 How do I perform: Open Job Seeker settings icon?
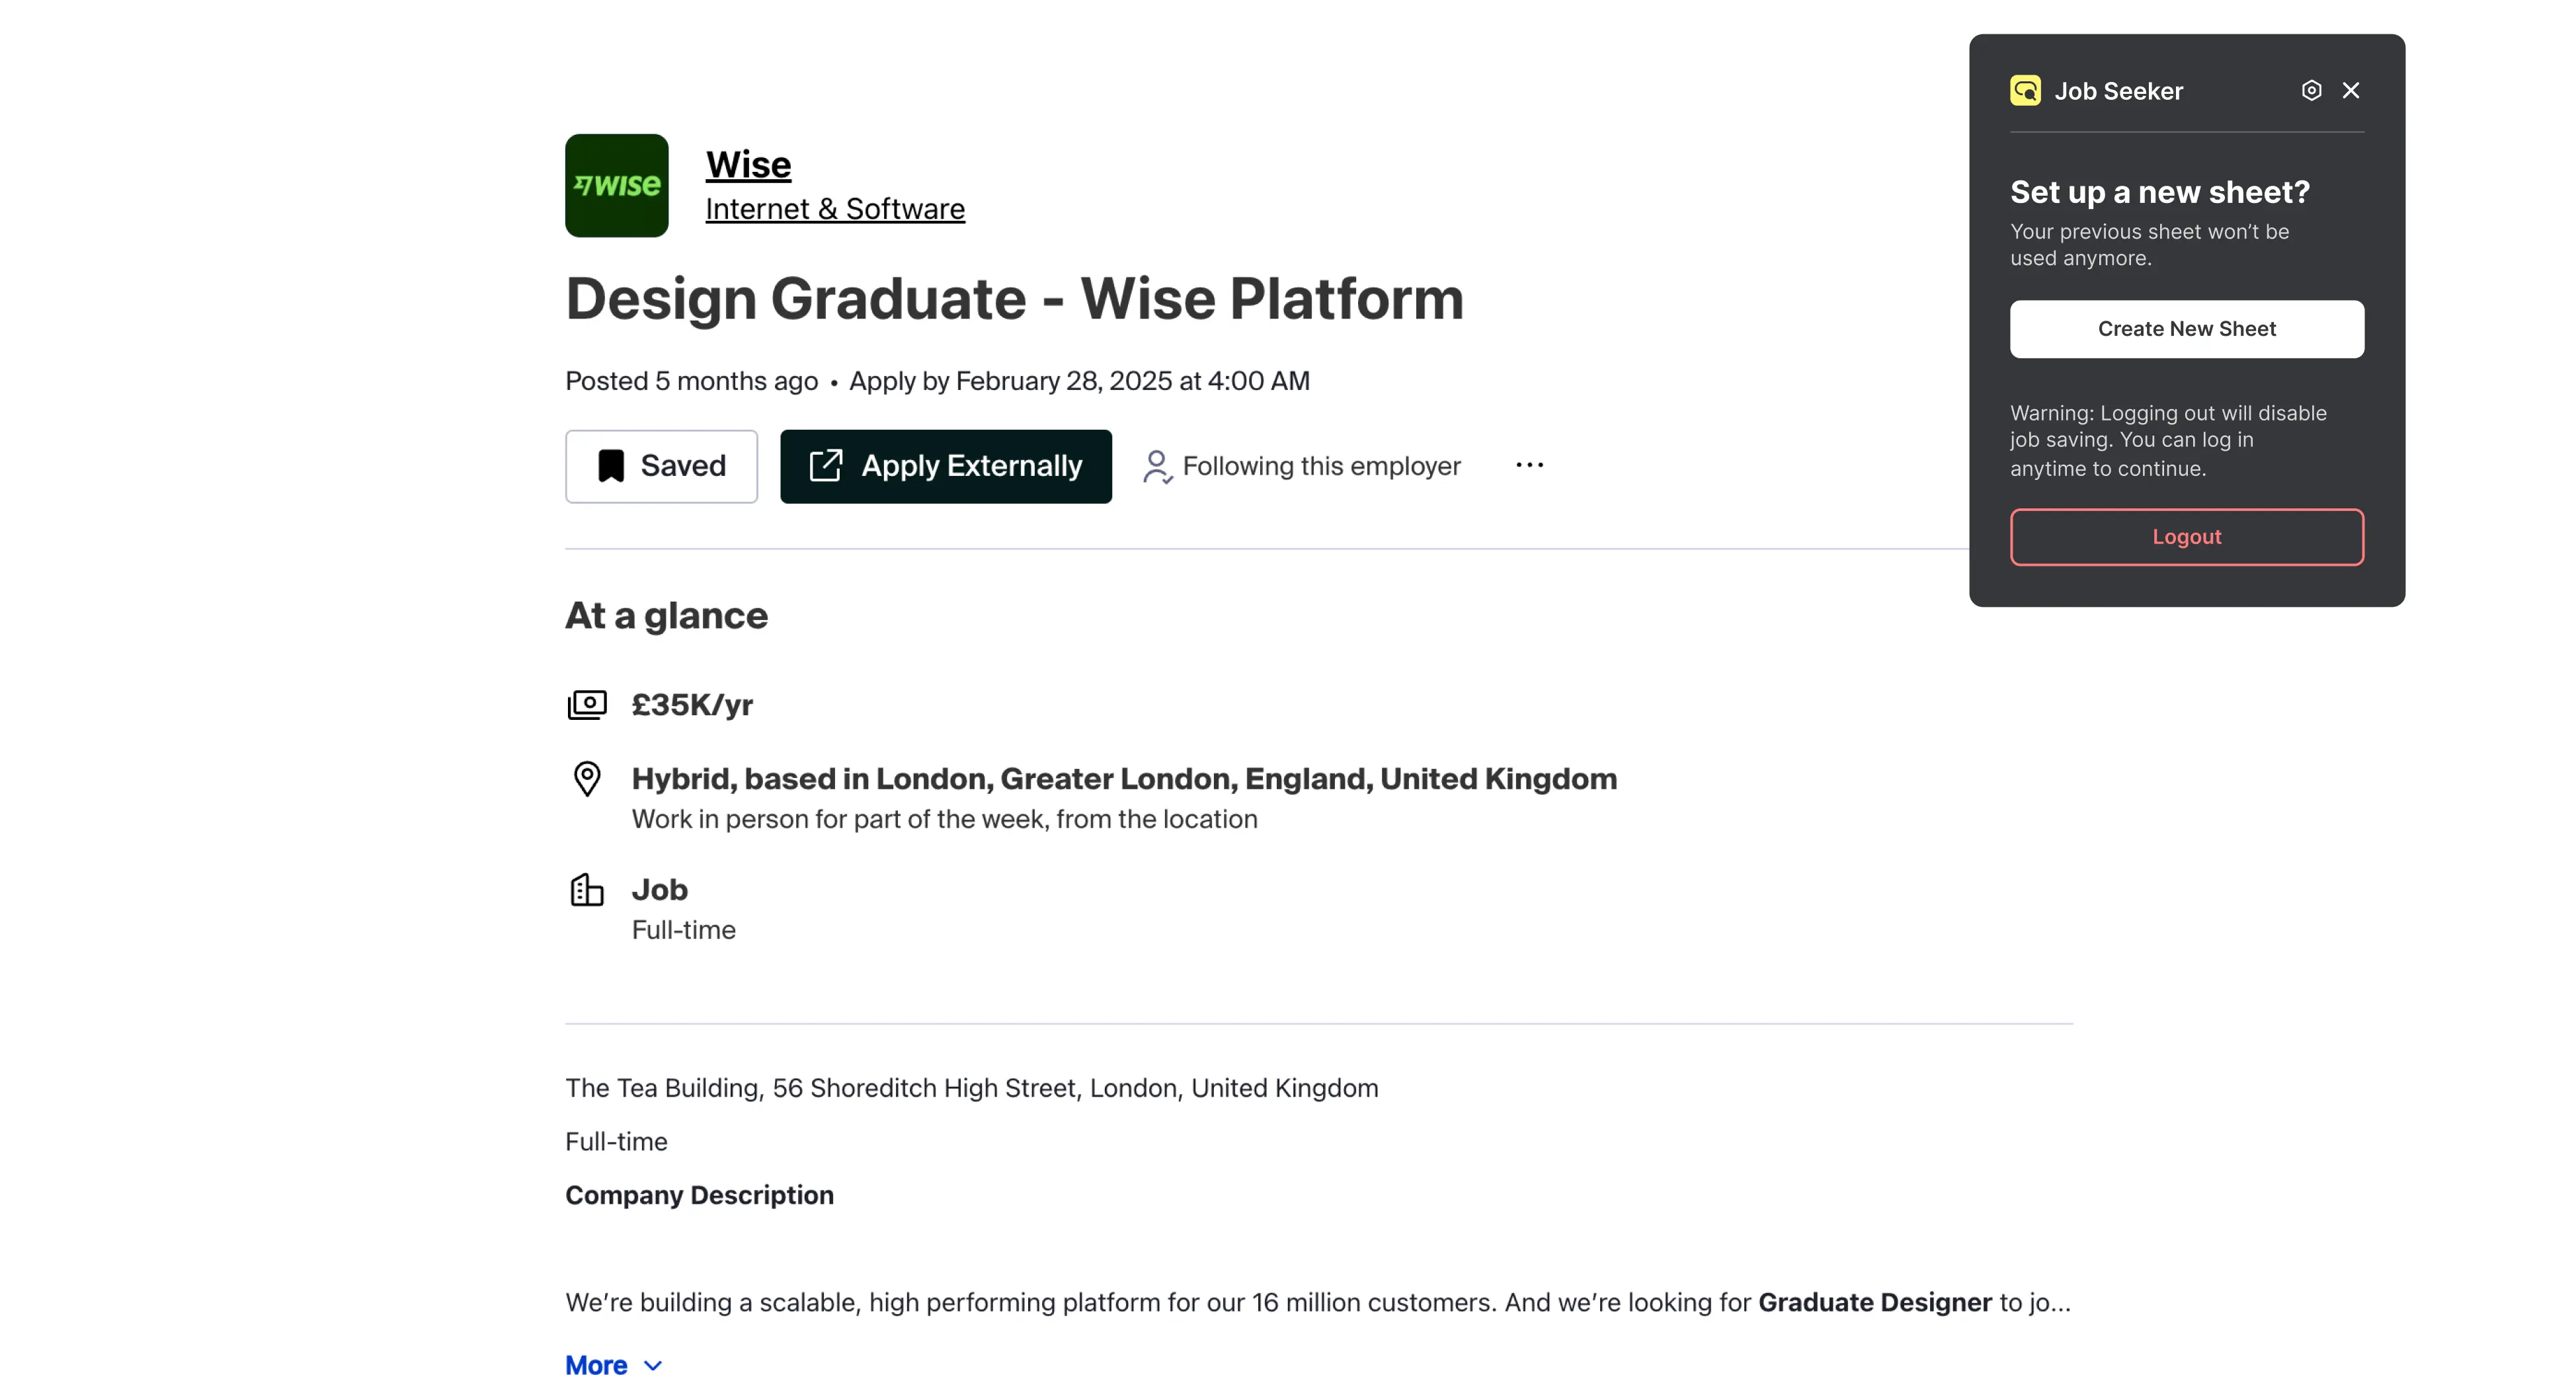(2310, 90)
